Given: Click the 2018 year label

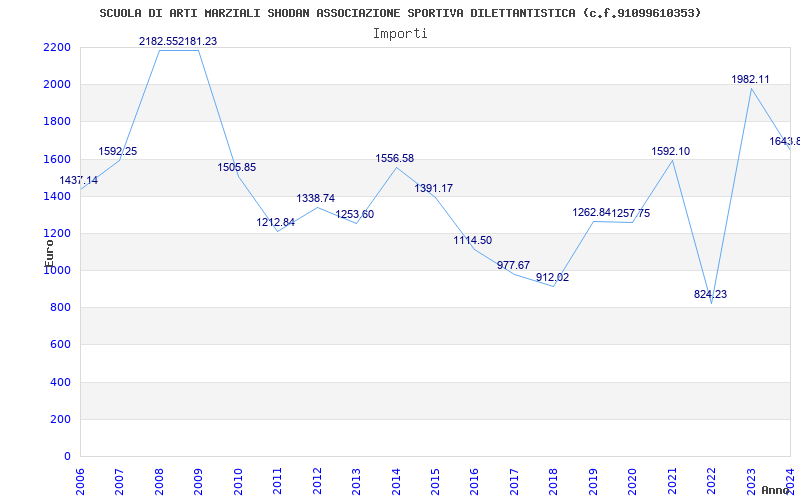Looking at the screenshot, I should [x=554, y=481].
